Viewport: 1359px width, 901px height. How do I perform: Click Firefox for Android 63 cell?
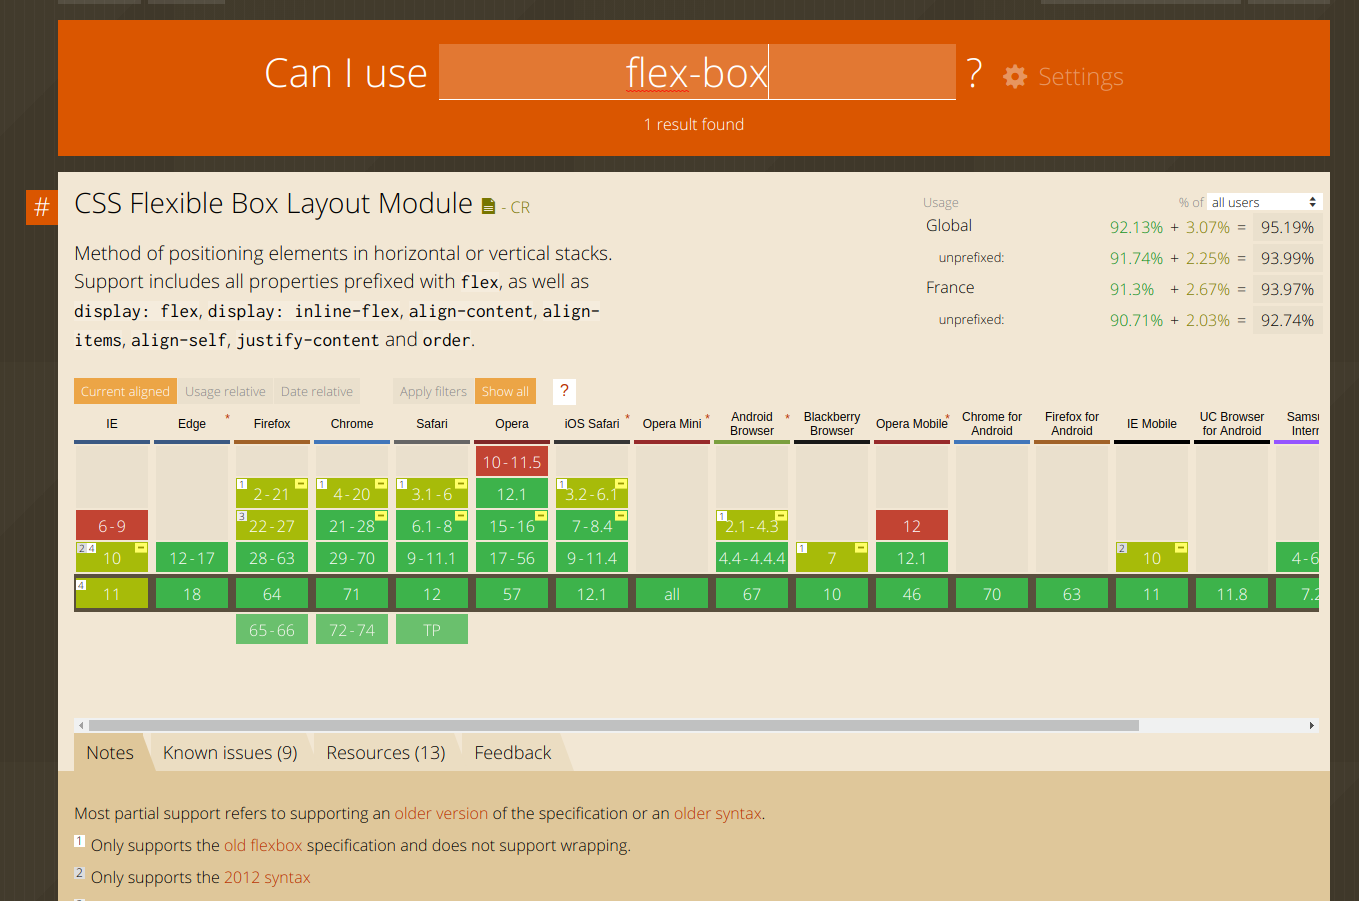[x=1072, y=594]
